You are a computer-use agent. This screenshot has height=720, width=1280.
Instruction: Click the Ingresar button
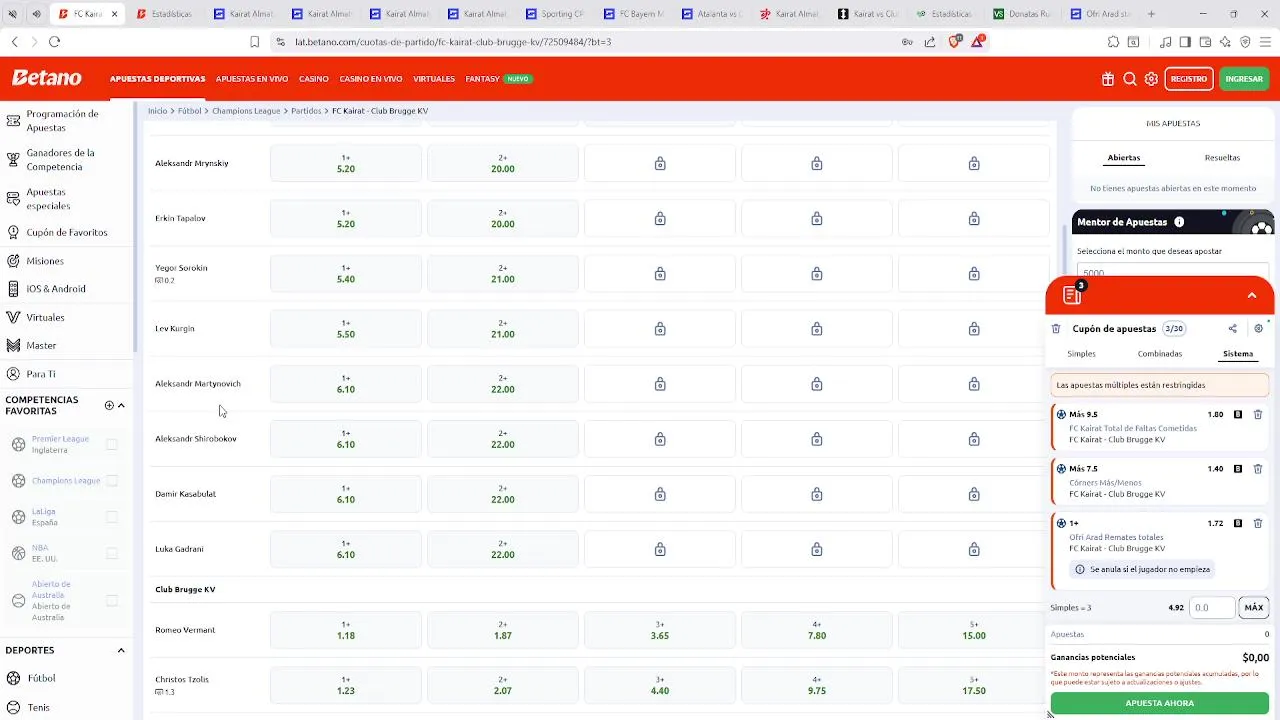pyautogui.click(x=1244, y=79)
